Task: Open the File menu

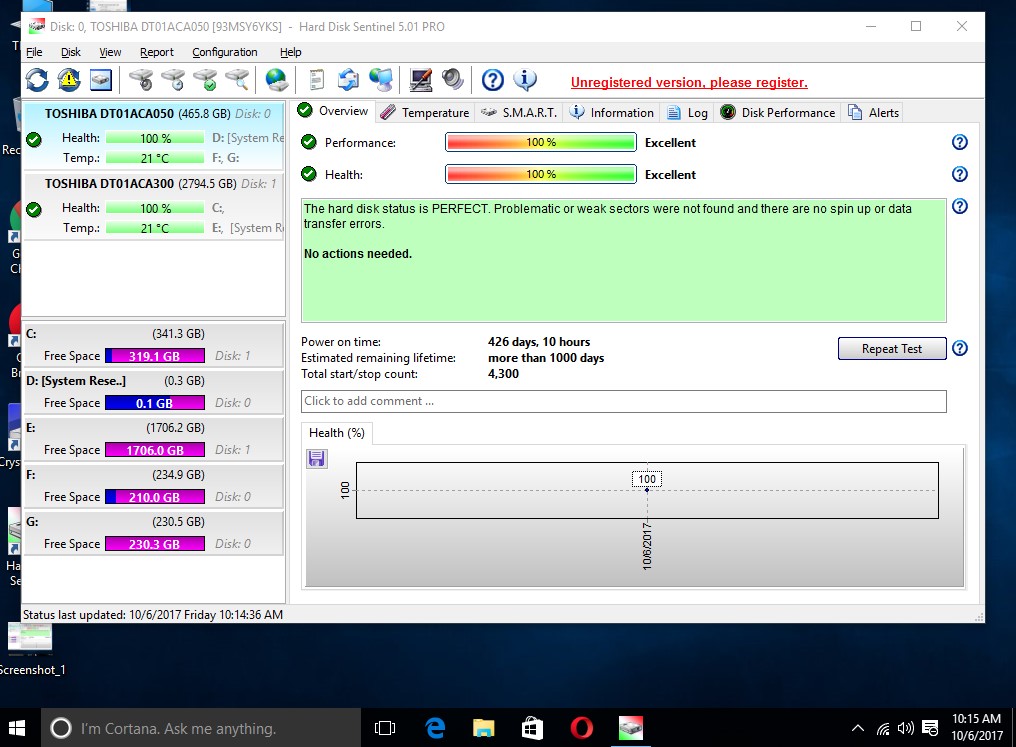Action: [x=34, y=52]
